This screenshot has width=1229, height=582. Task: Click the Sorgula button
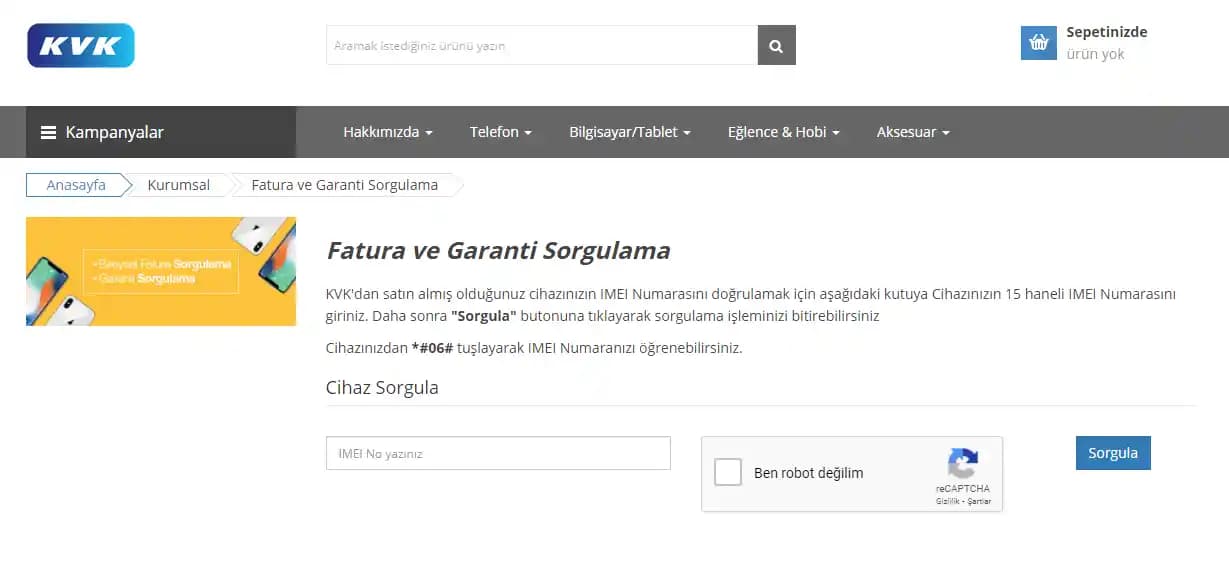click(x=1112, y=453)
